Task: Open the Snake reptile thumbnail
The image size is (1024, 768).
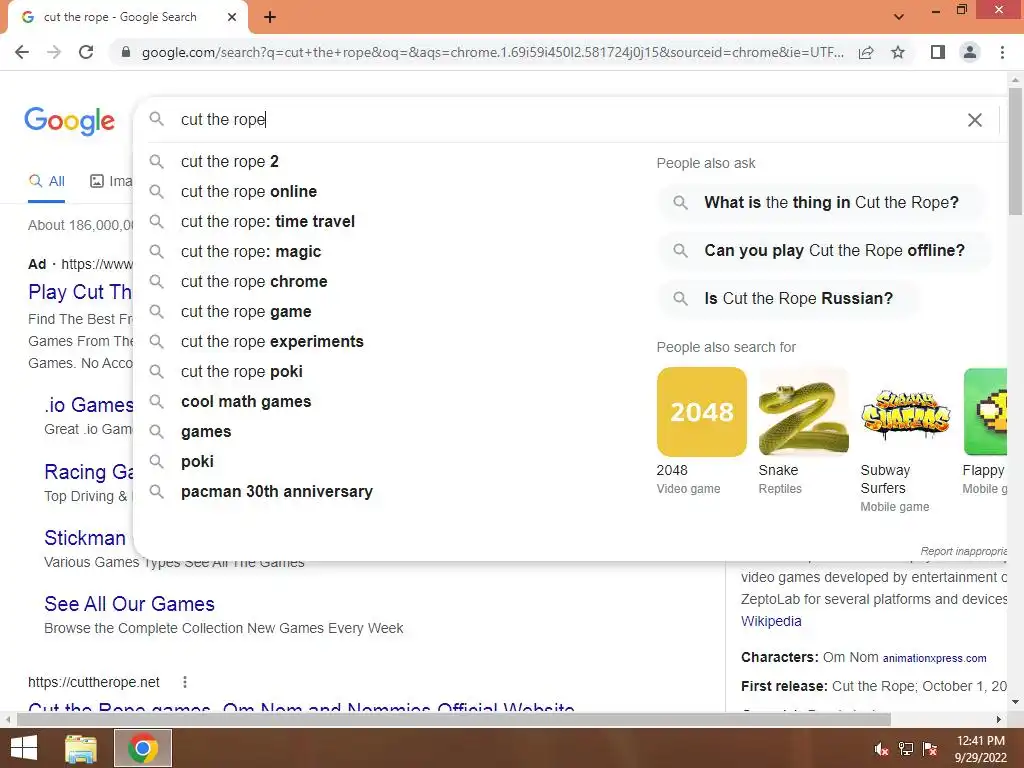Action: tap(803, 411)
